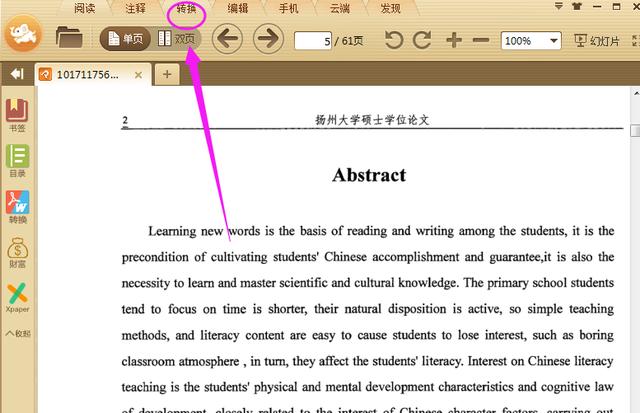Rotate page counterclockwise
Viewport: 640px width, 413px height.
[x=394, y=40]
